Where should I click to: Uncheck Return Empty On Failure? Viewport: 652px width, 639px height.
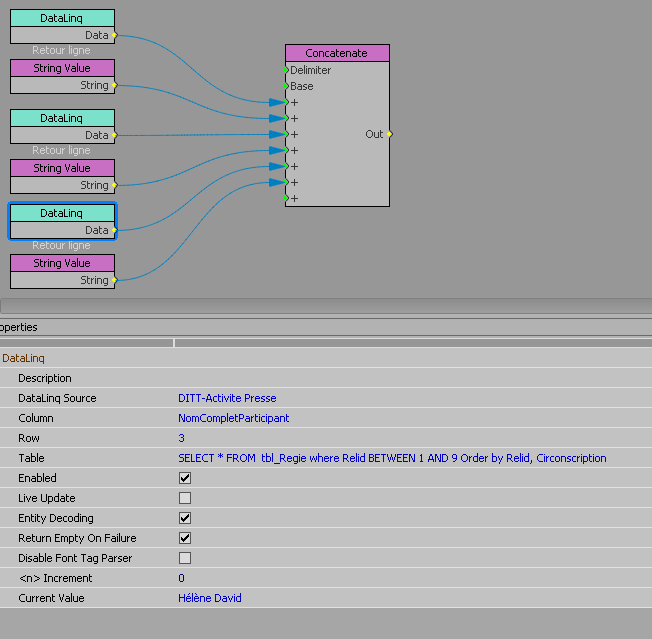185,538
